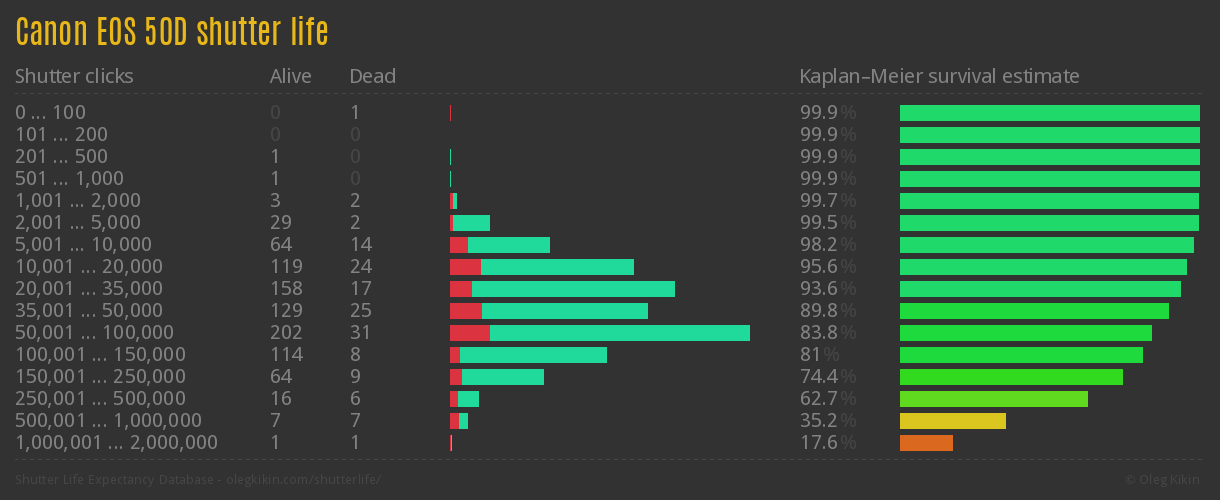The width and height of the screenshot is (1220, 500).
Task: Click the green 62.7% survival bar
Action: [993, 399]
